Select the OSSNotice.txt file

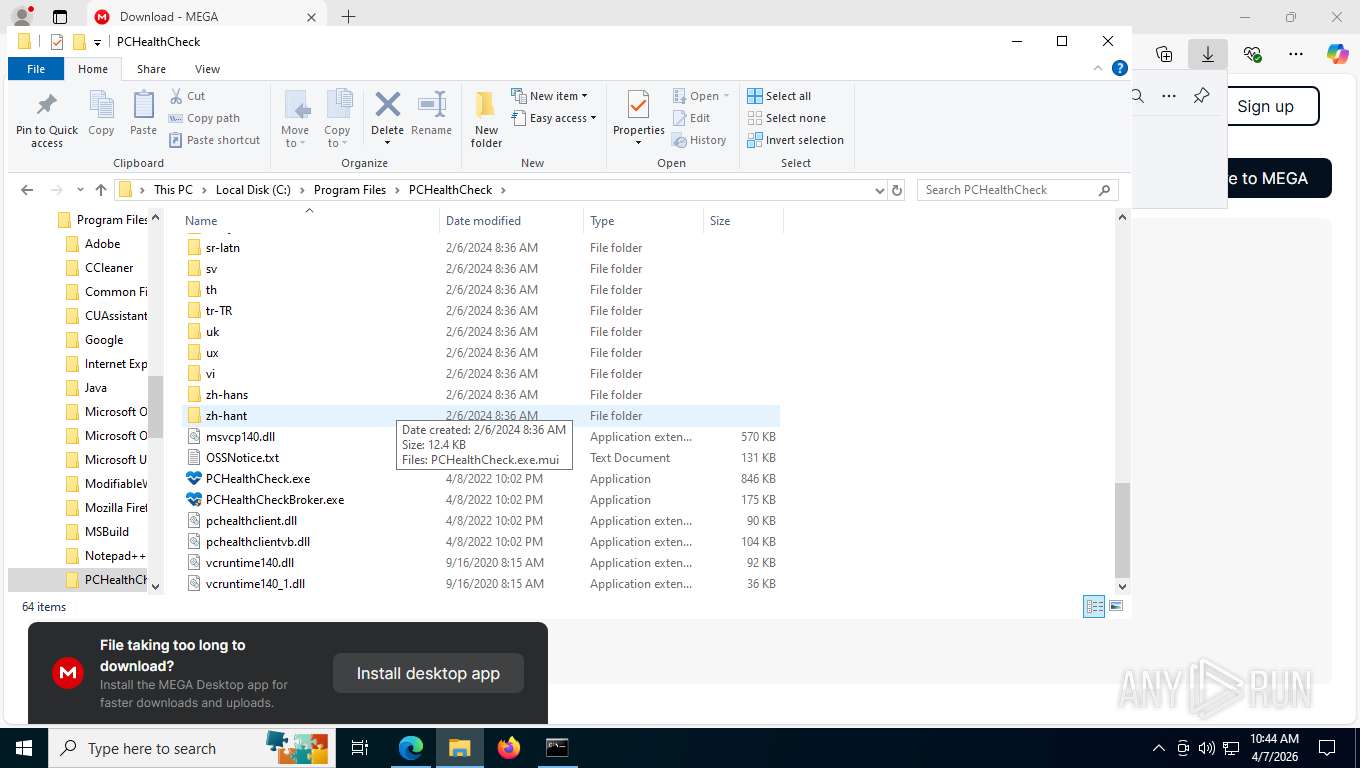tap(242, 458)
